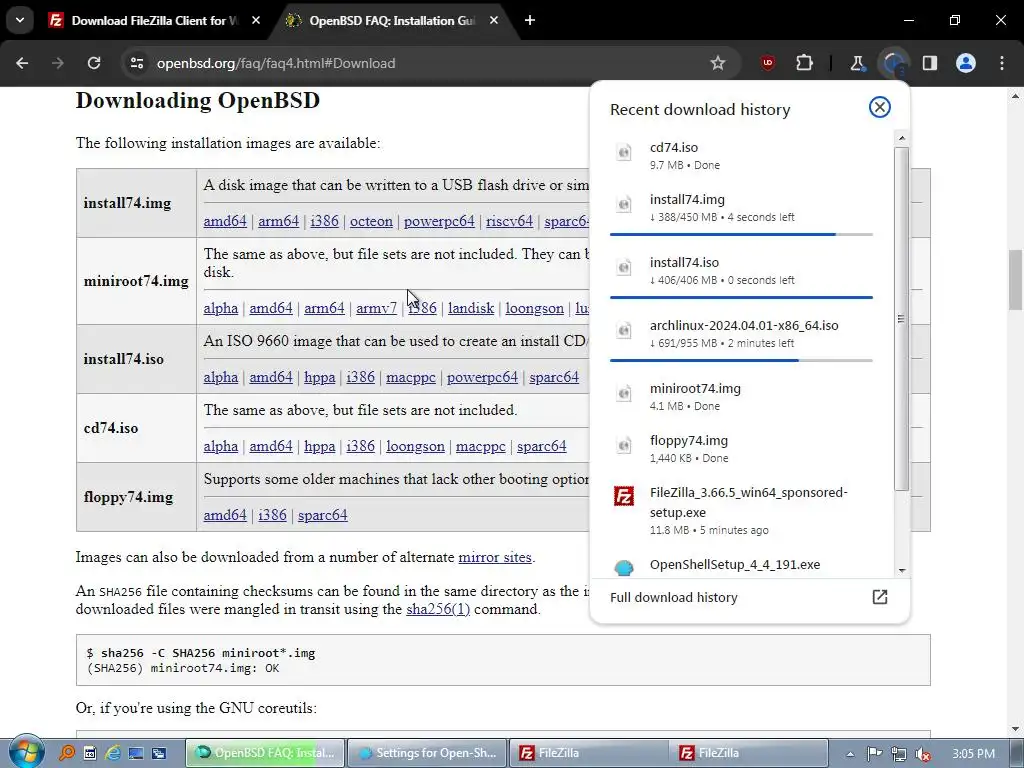Open the loongson link for cd74.iso

[x=415, y=446]
